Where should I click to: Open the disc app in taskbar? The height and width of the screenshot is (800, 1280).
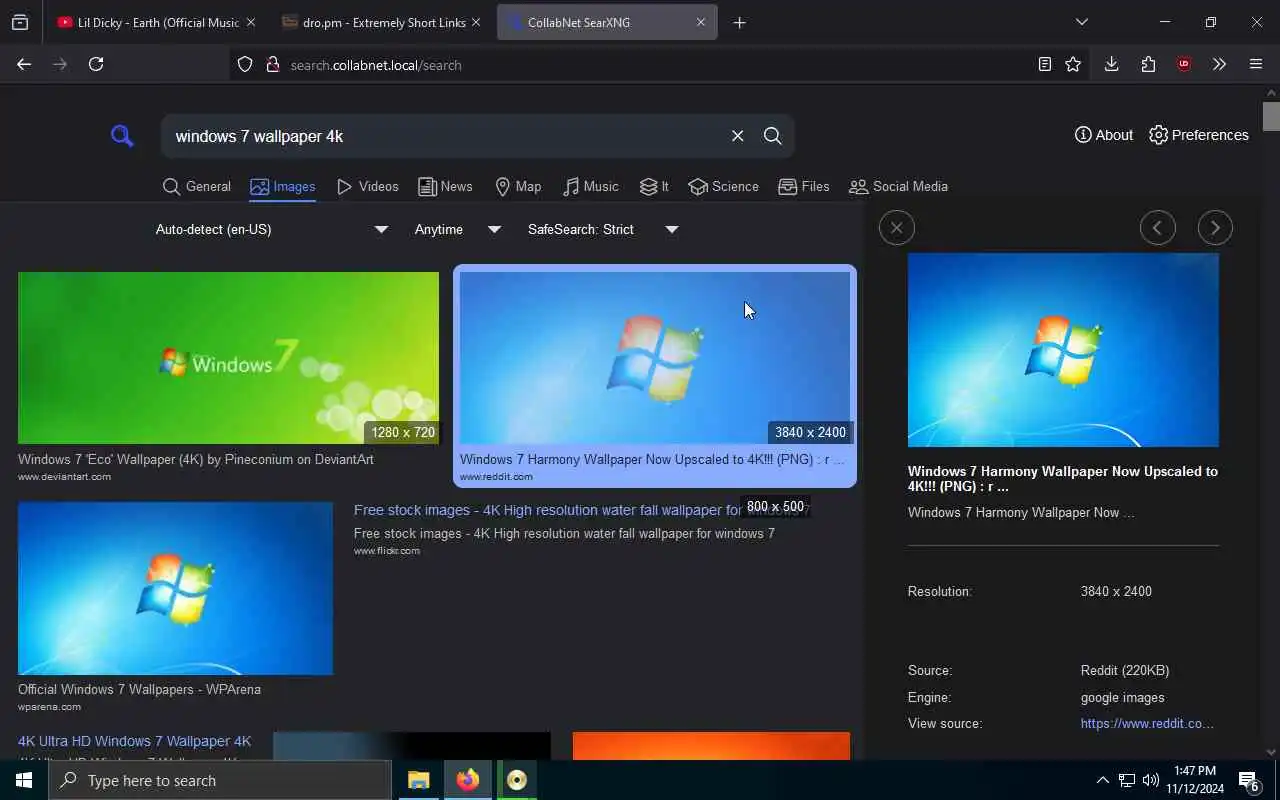516,780
